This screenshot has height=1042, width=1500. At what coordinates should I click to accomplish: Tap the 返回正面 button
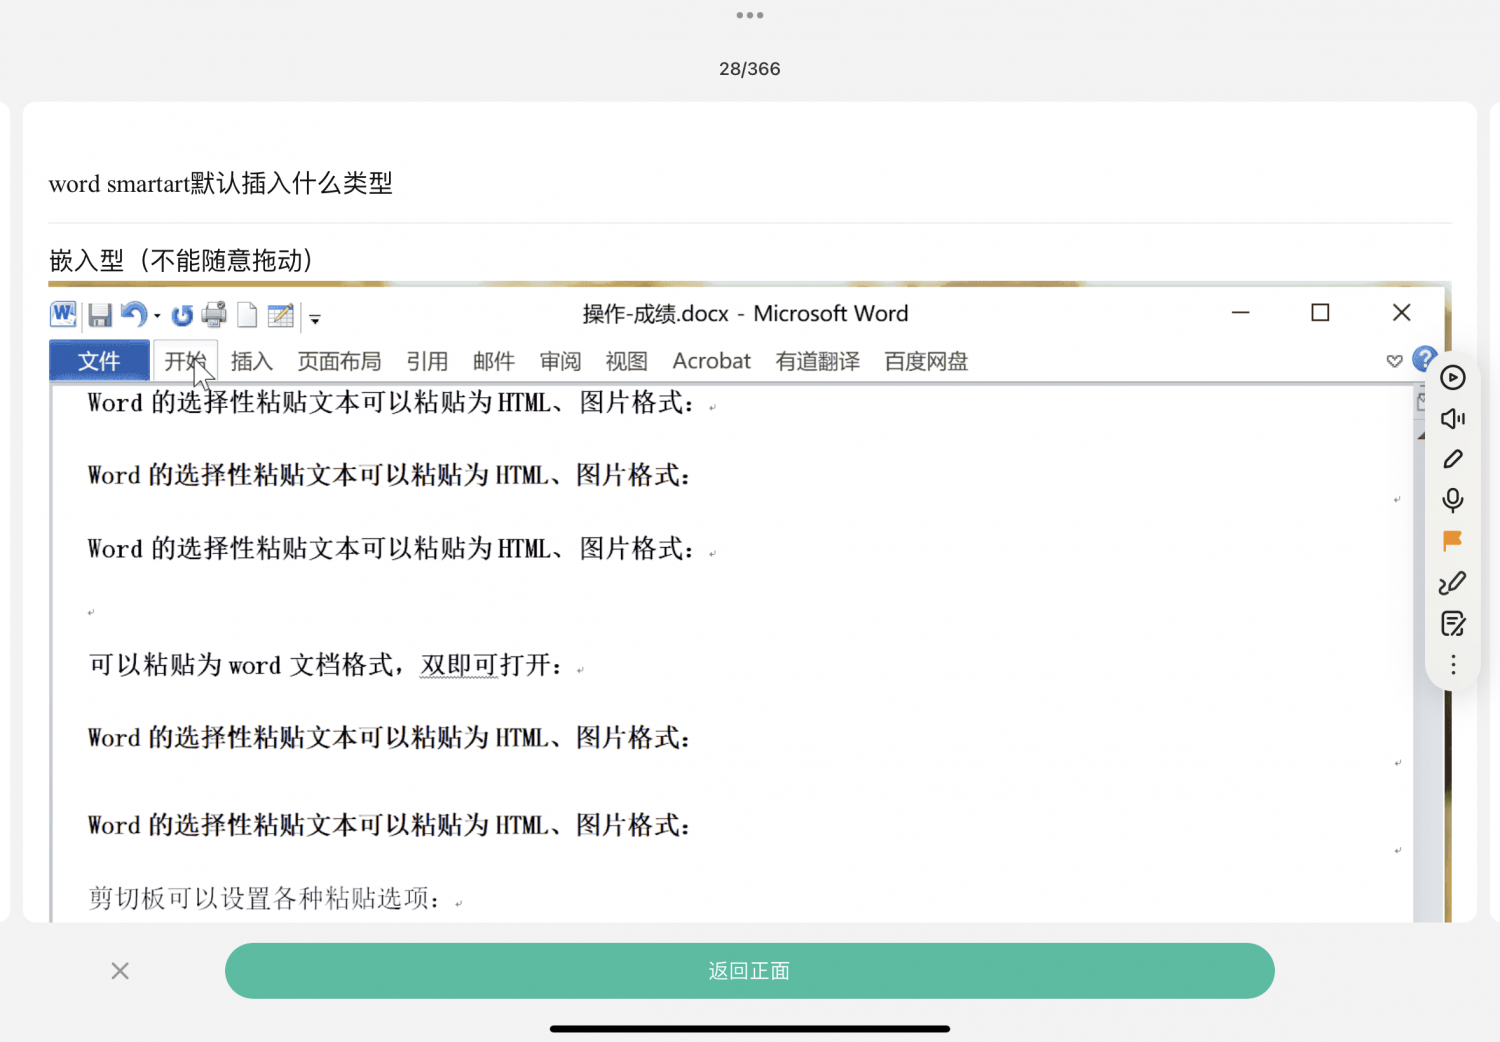pos(750,971)
